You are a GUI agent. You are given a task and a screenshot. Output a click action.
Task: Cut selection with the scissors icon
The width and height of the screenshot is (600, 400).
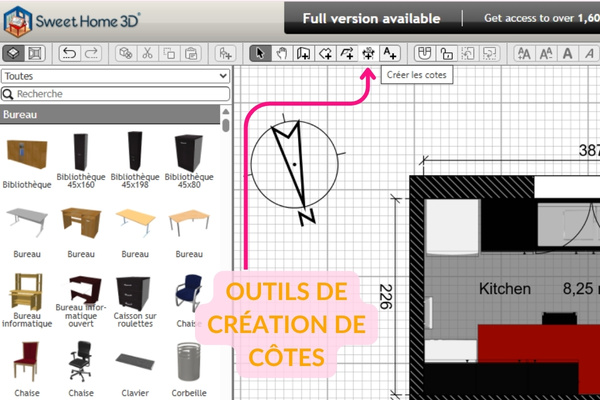point(147,53)
